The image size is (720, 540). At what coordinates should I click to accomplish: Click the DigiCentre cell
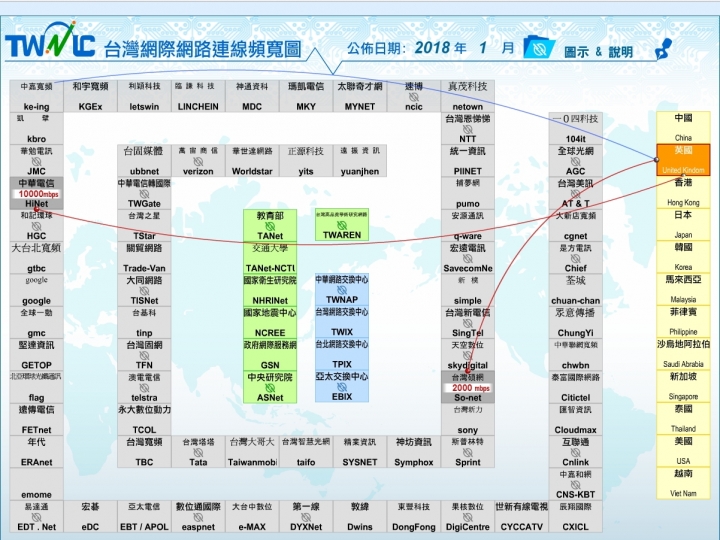coord(467,517)
